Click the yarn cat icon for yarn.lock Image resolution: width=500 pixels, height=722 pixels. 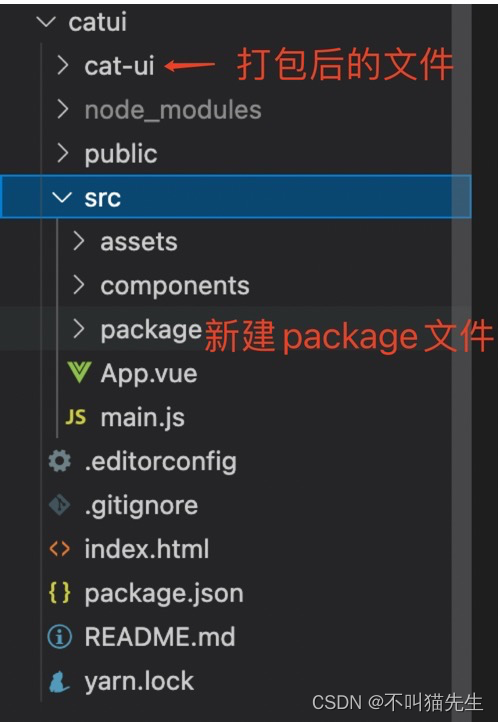coord(60,681)
